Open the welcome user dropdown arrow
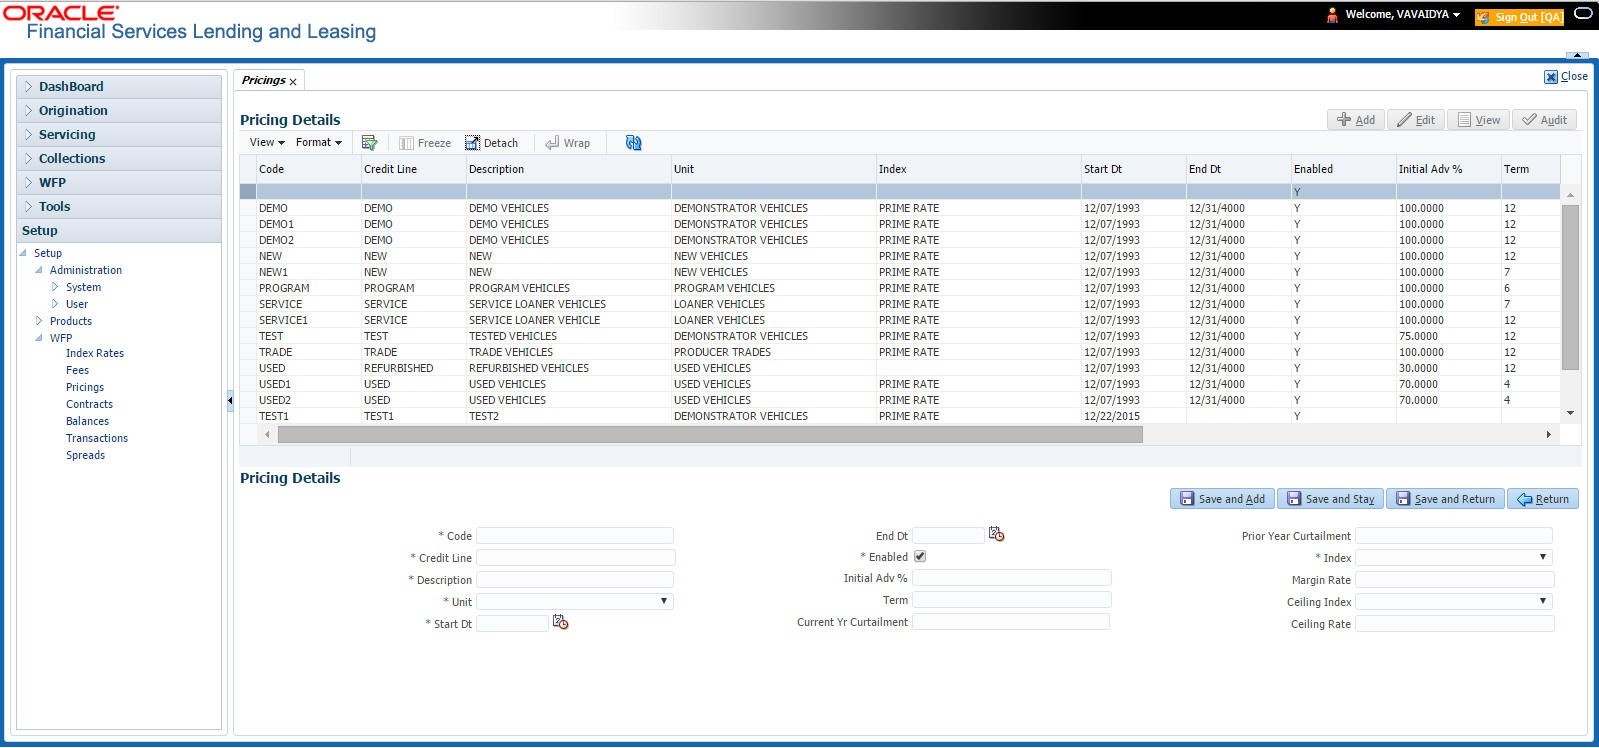 pos(1456,15)
